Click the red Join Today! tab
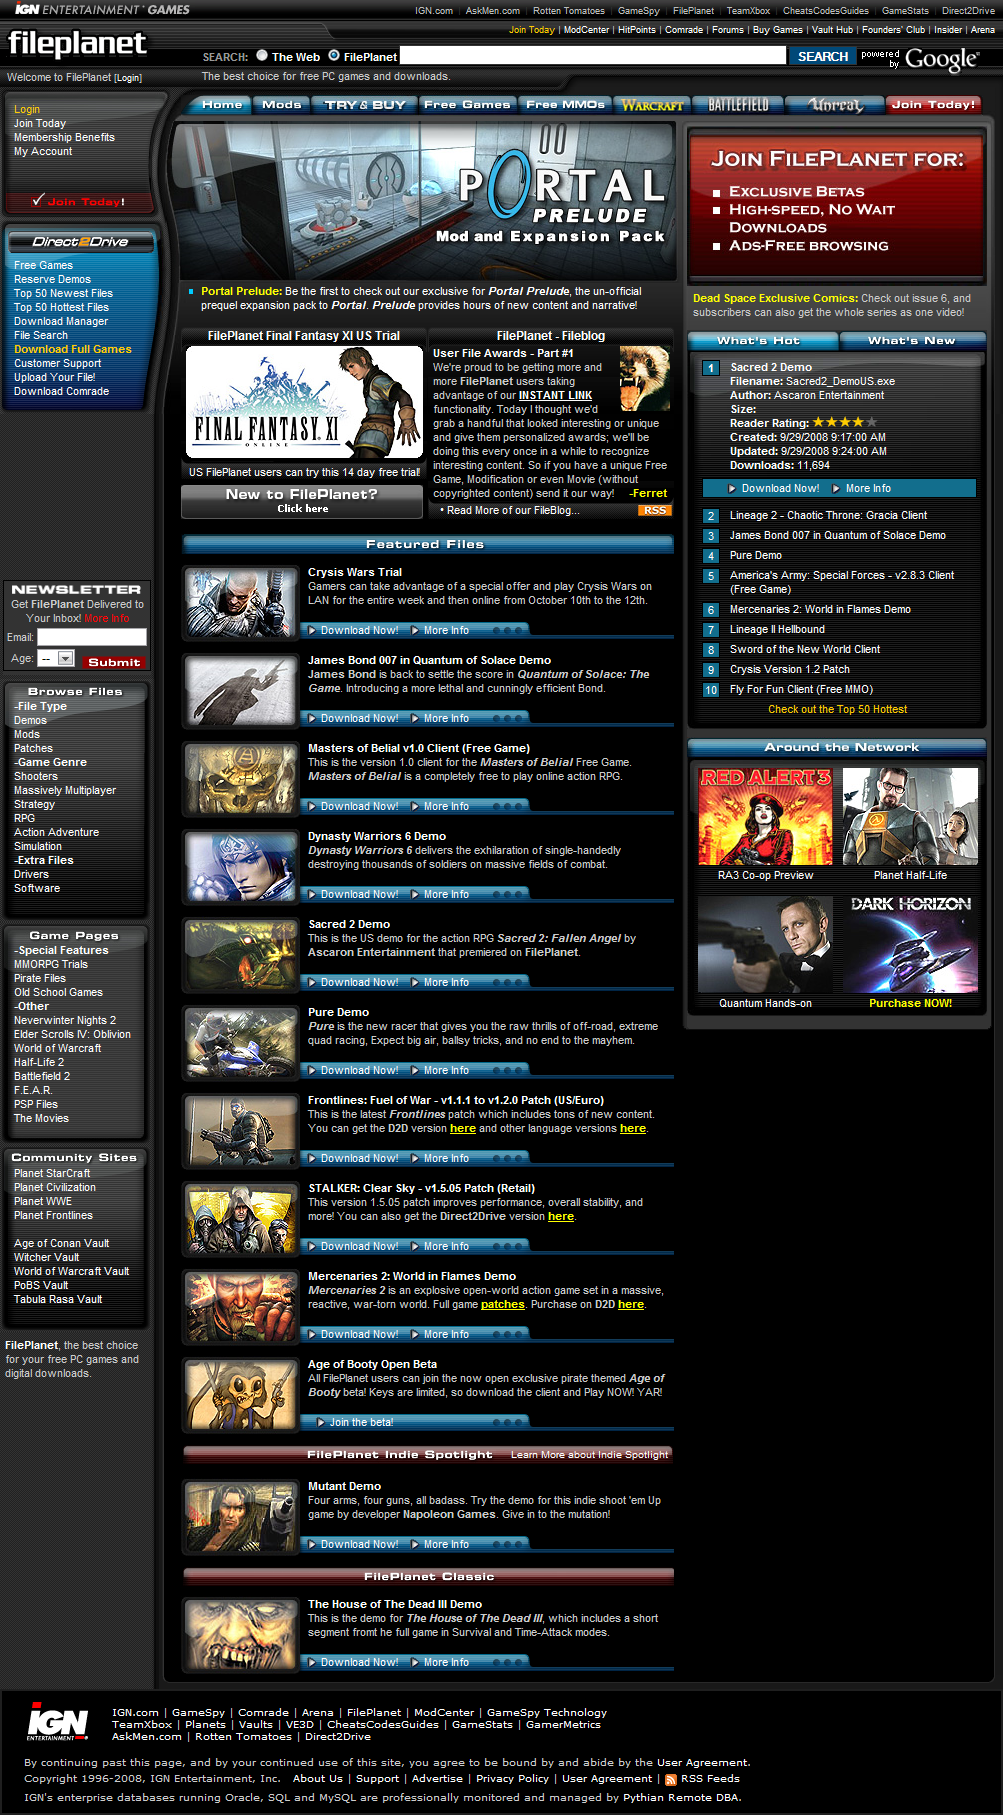The height and width of the screenshot is (1815, 1003). pos(933,104)
